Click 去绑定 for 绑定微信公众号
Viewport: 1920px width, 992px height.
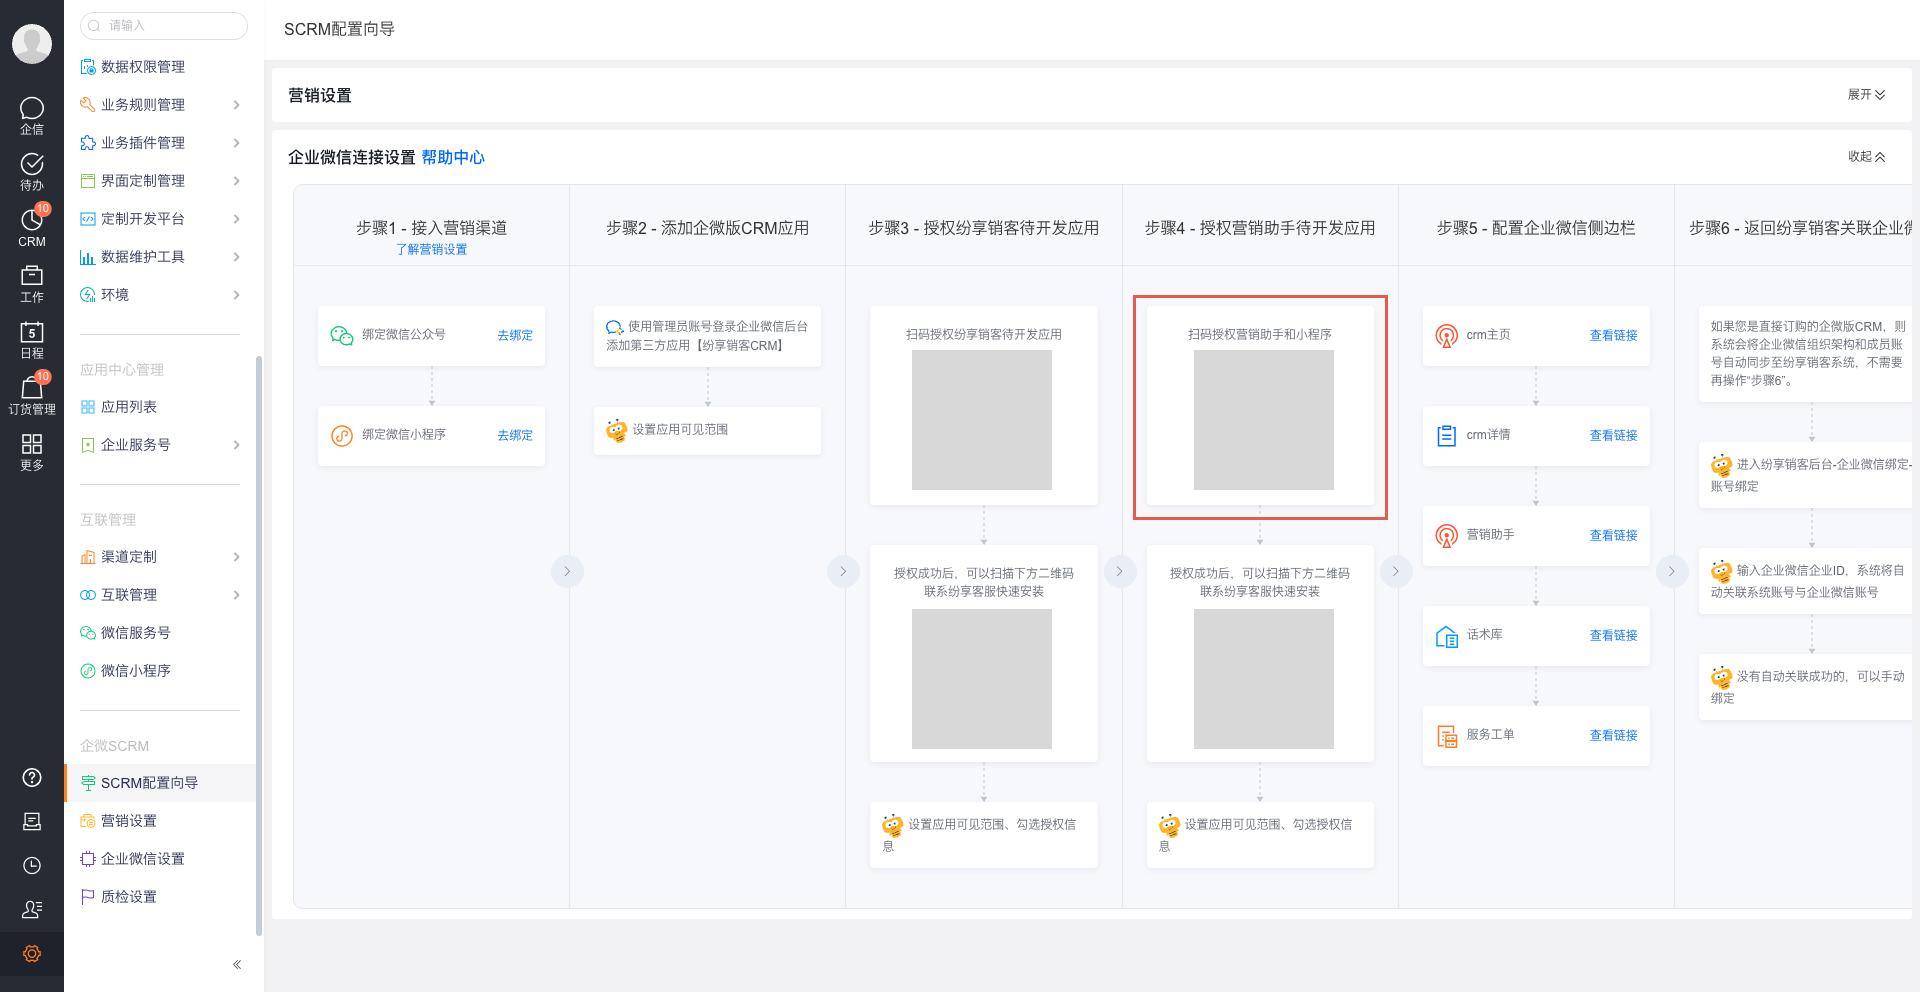click(x=515, y=336)
